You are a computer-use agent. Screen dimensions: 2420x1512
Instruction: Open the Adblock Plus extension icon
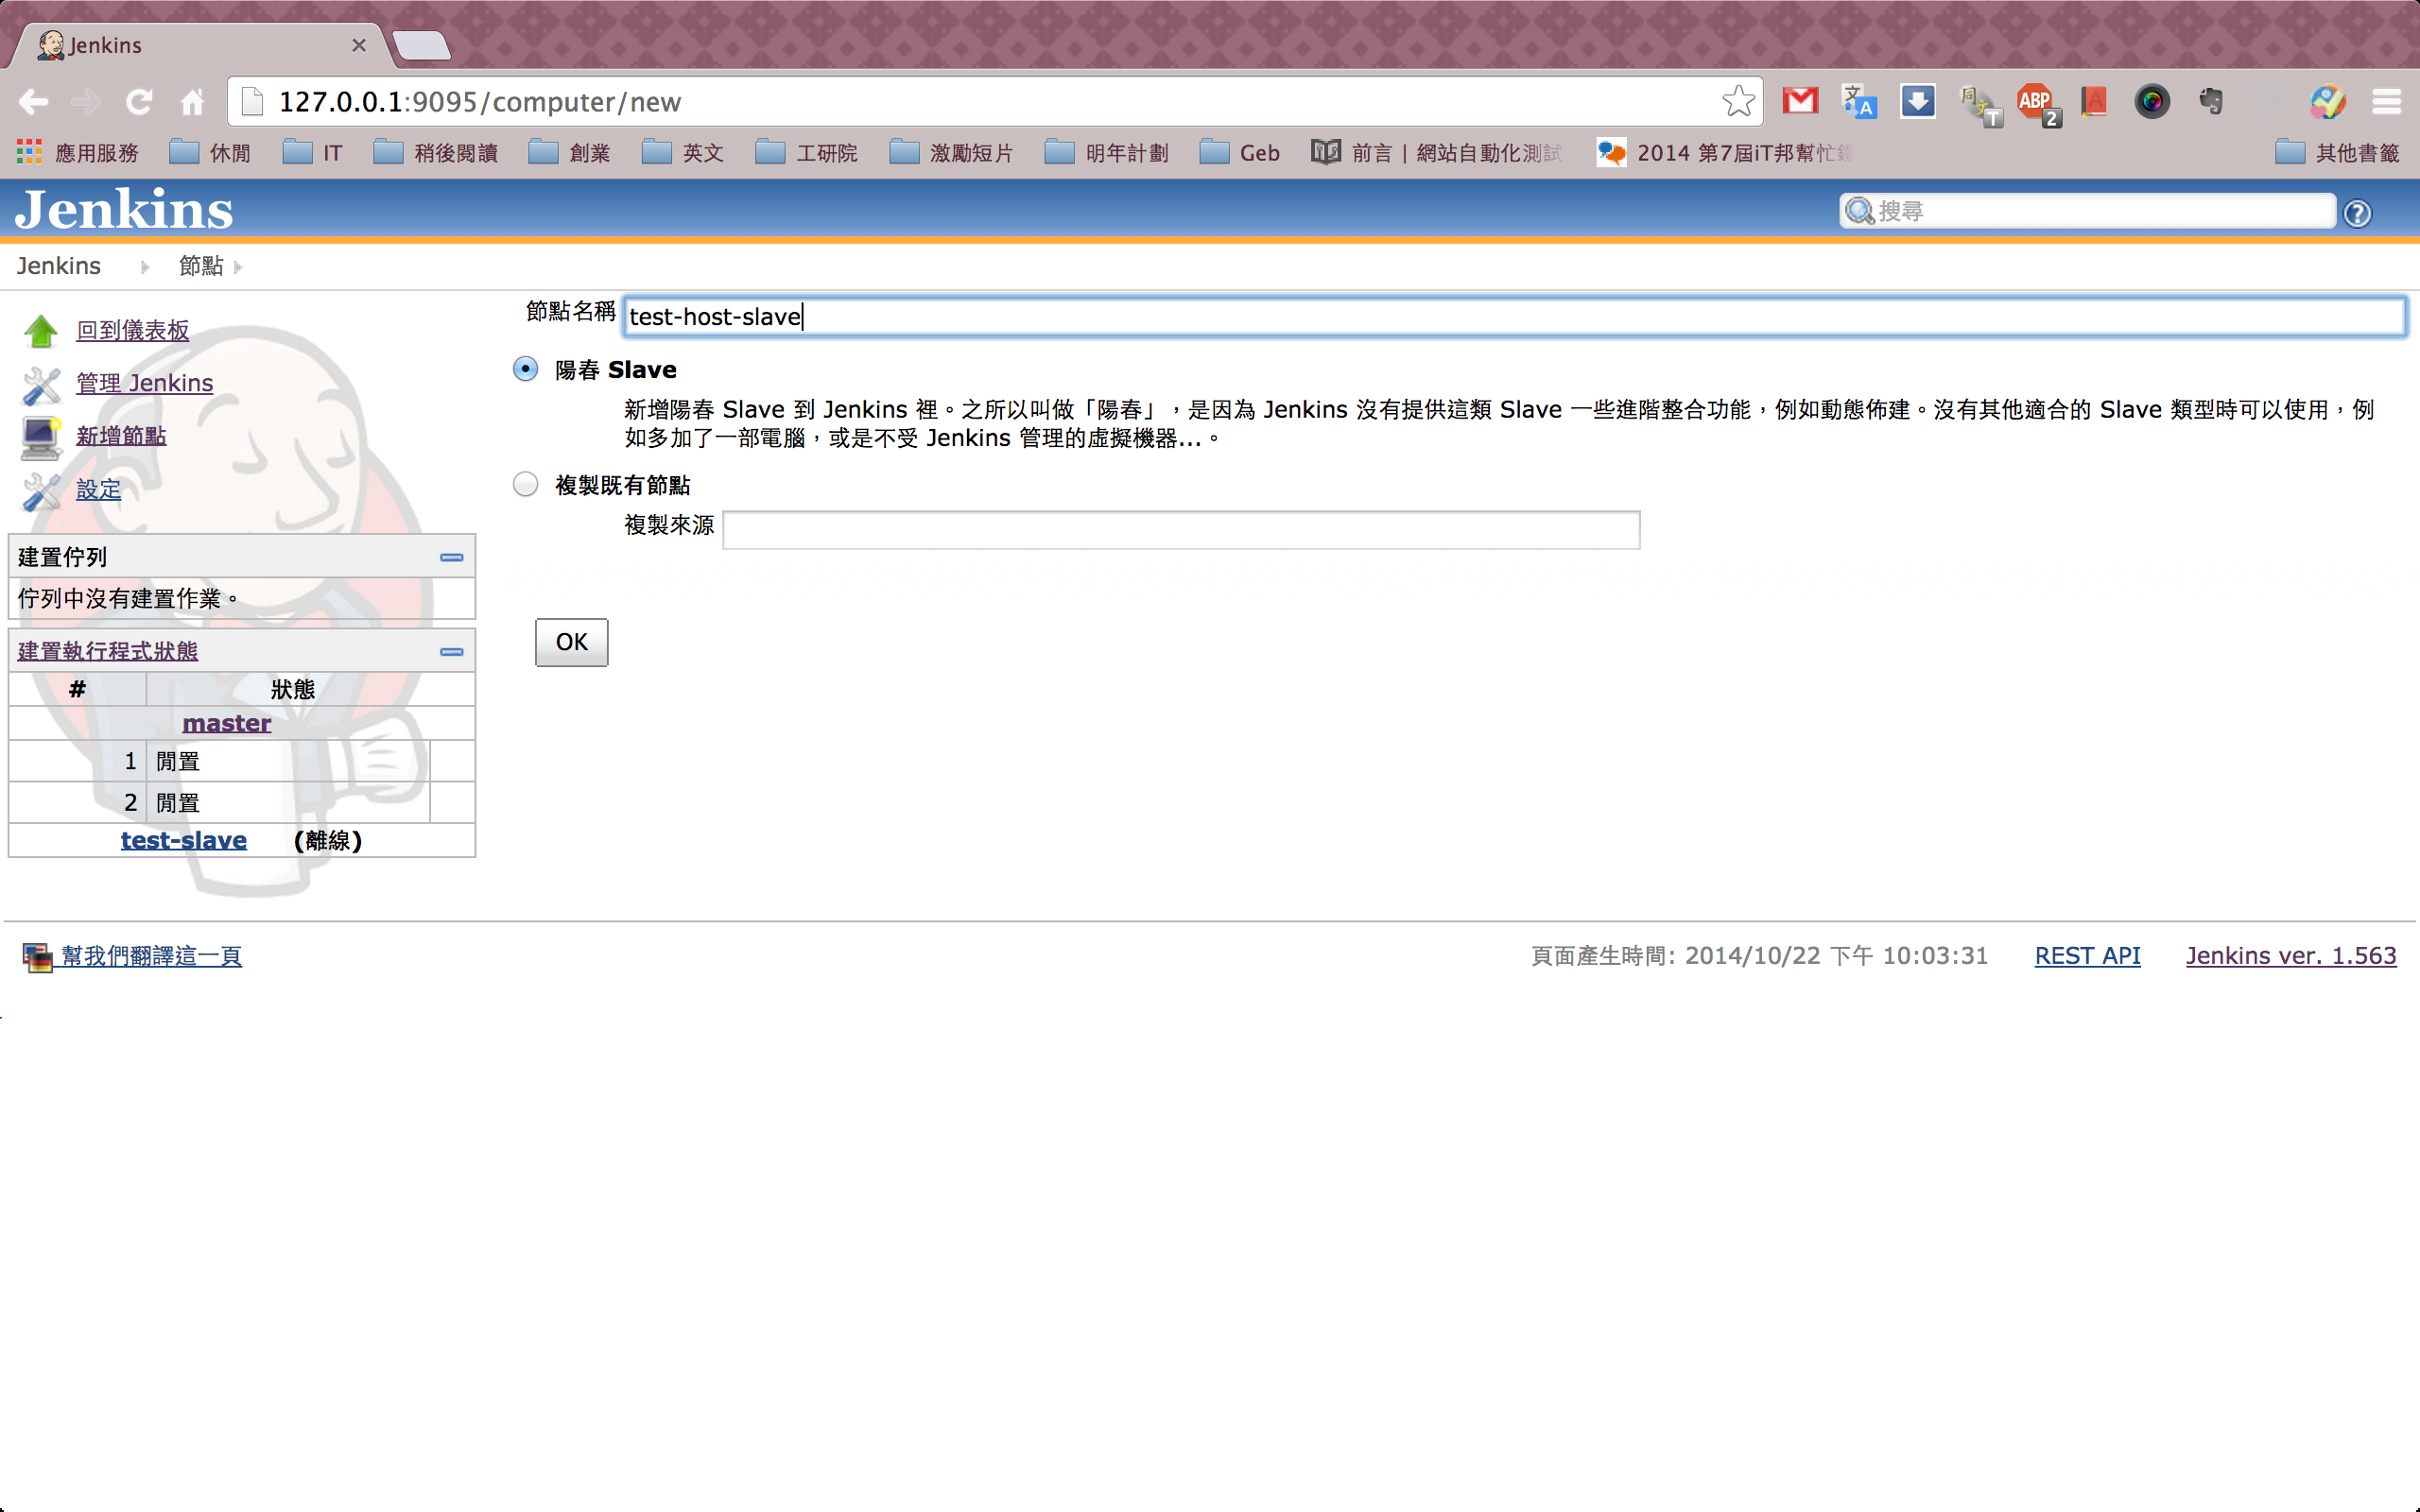(2037, 103)
